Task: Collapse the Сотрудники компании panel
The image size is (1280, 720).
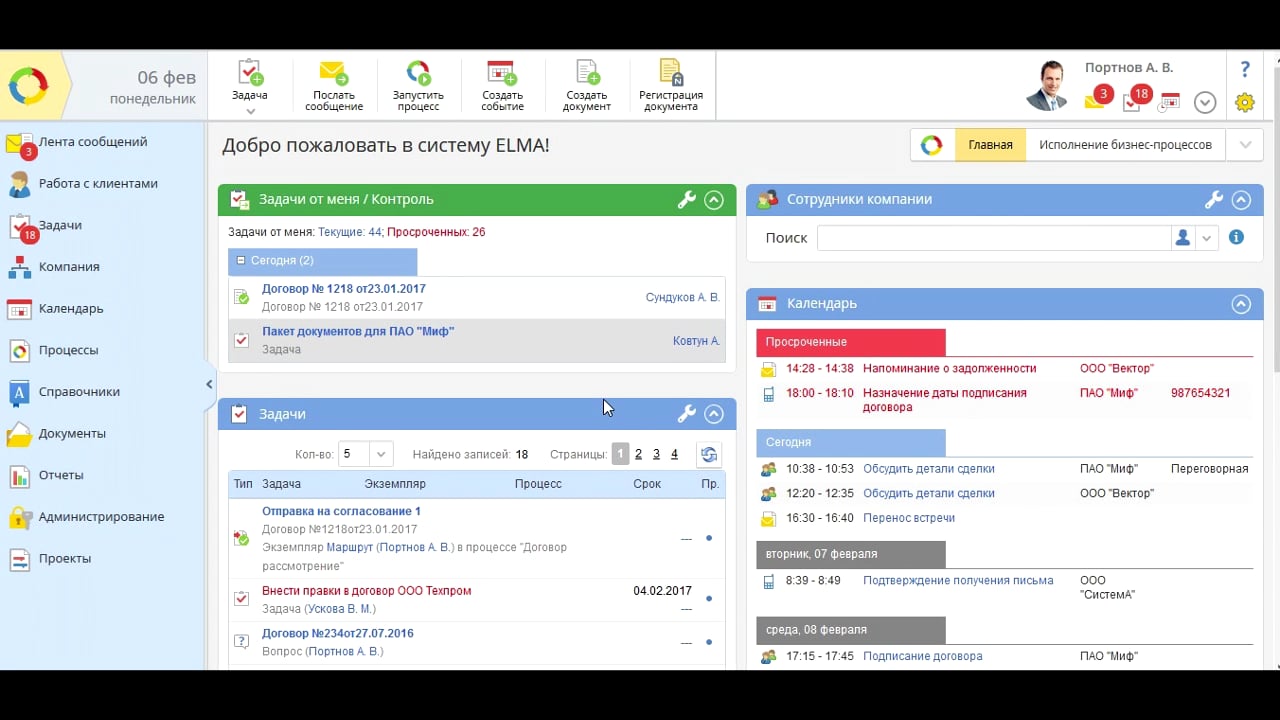Action: click(1241, 200)
